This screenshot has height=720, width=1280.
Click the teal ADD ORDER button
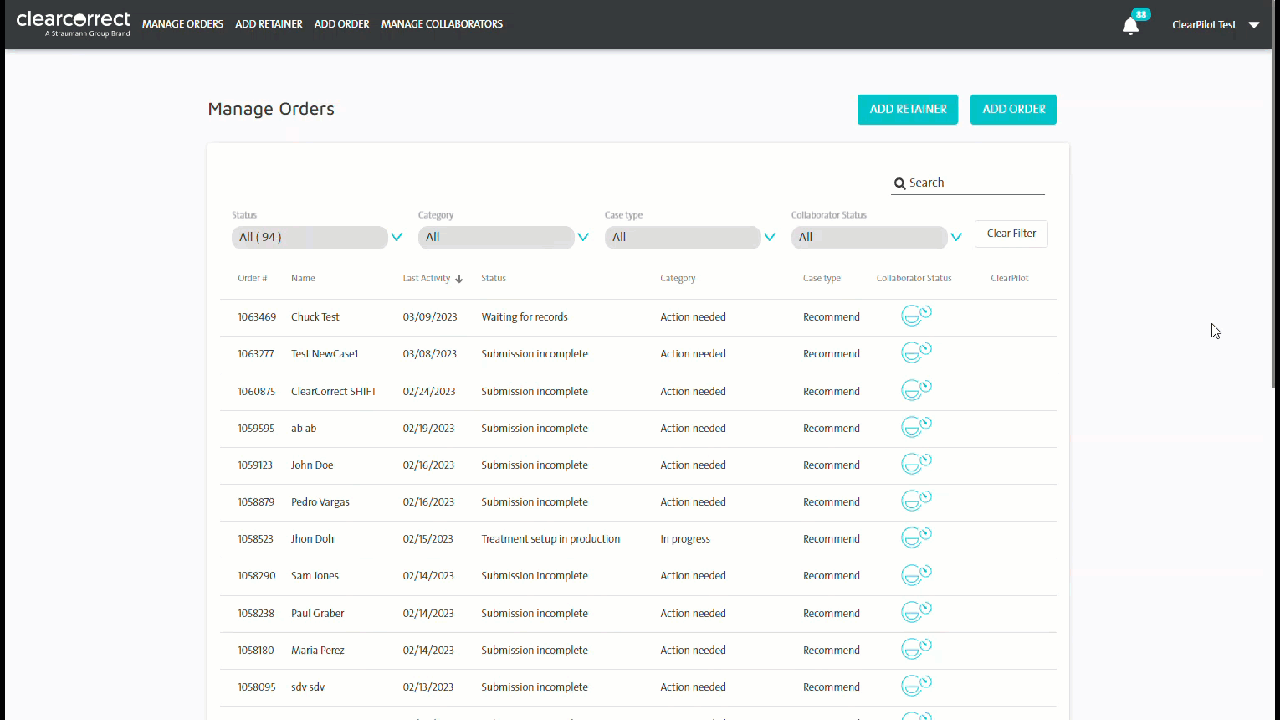point(1013,110)
